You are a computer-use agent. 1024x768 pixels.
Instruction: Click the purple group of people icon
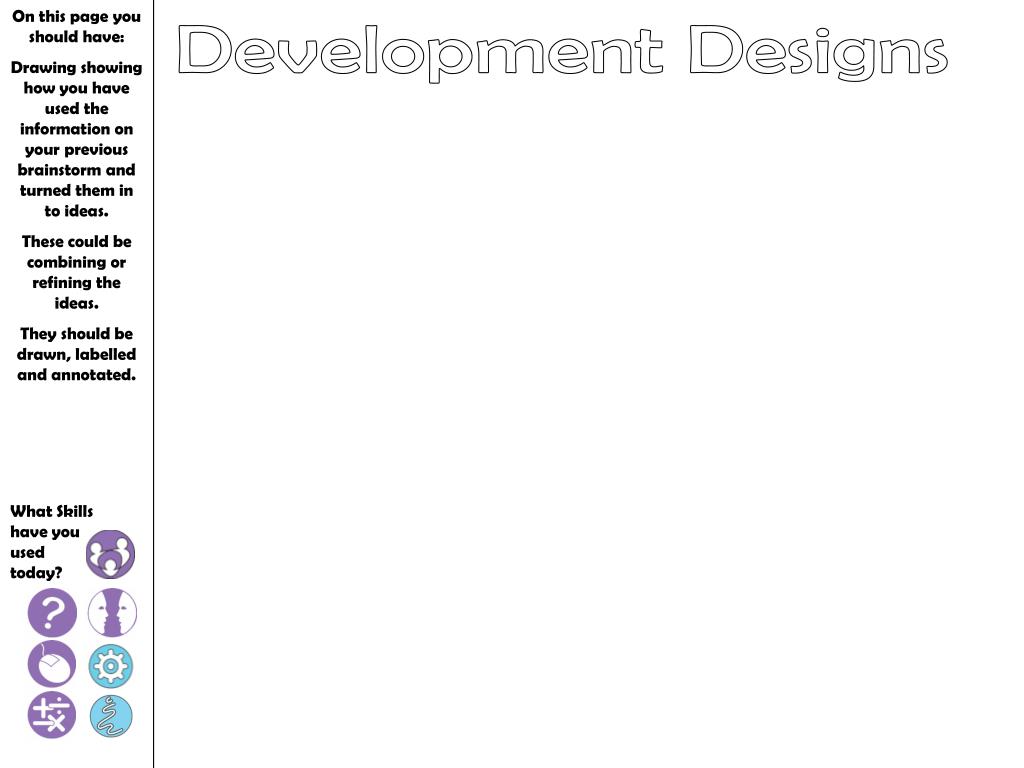110,554
